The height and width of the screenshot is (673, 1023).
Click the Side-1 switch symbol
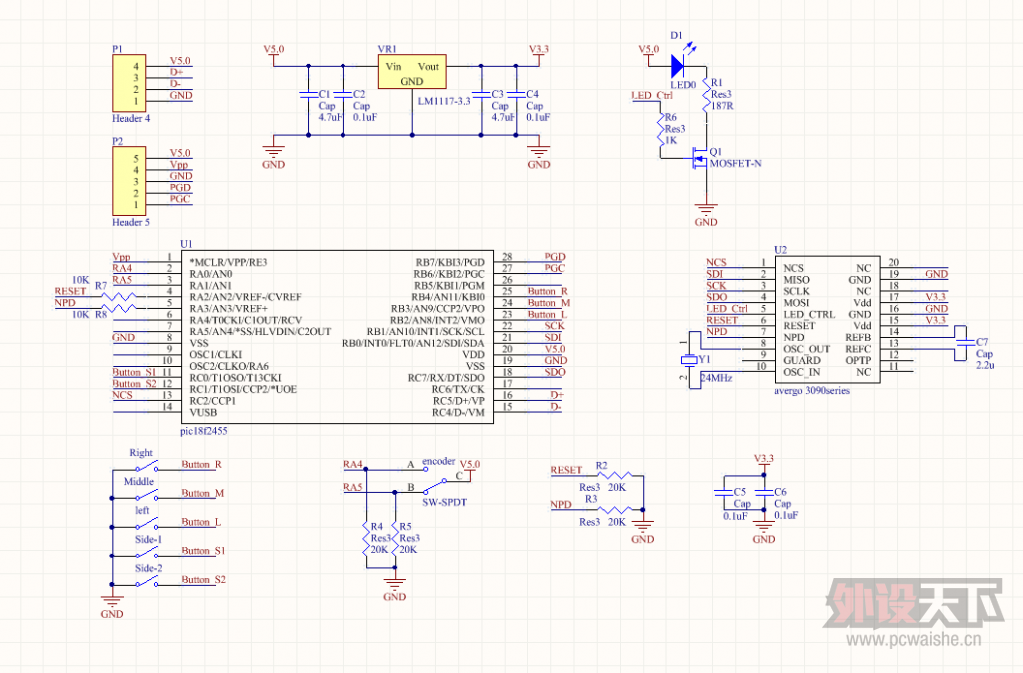tap(147, 552)
